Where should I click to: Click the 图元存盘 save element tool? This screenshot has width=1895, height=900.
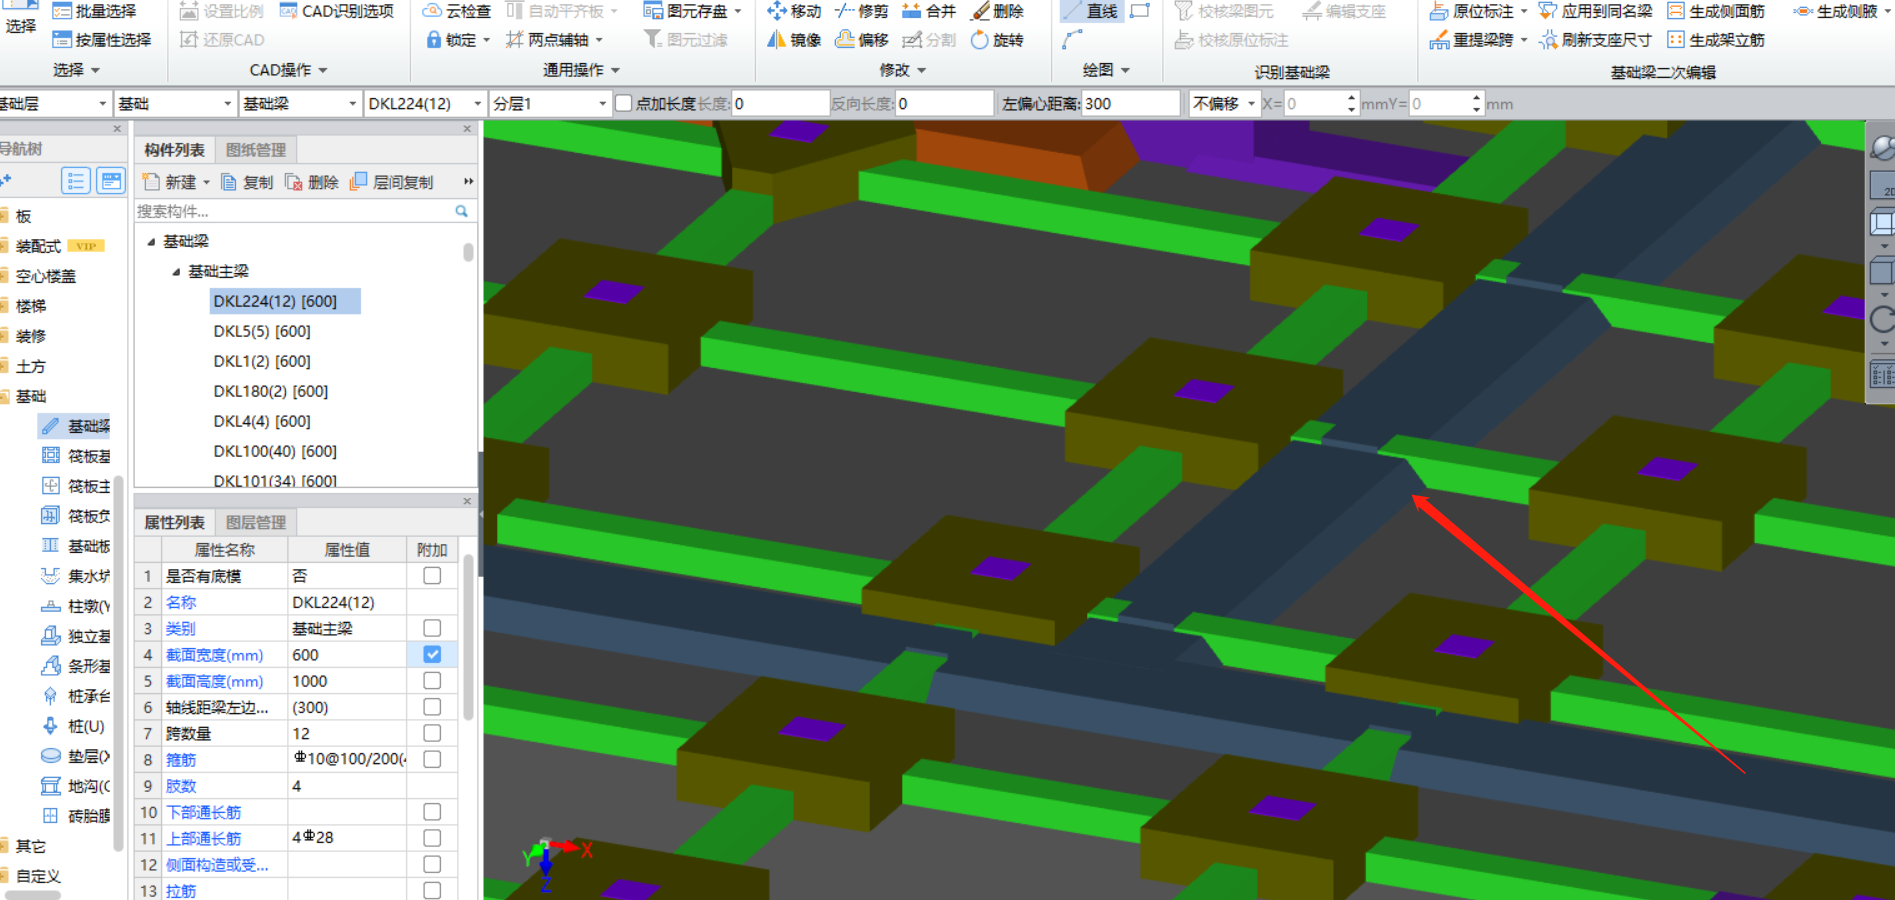point(692,11)
